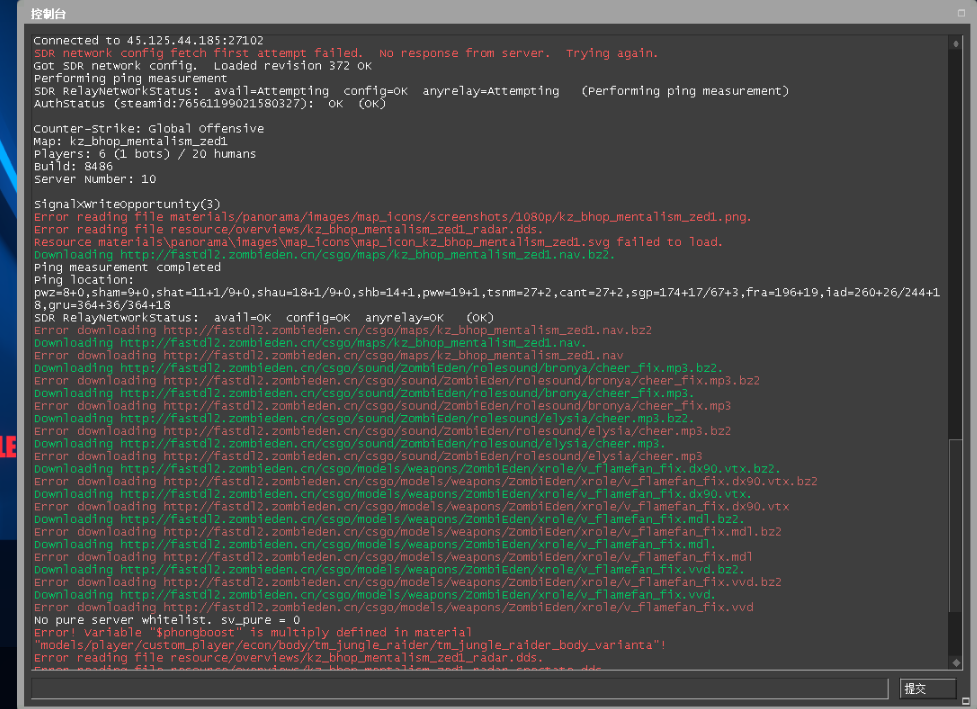Click the resize grip at console corner
This screenshot has width=977, height=709.
tap(965, 701)
